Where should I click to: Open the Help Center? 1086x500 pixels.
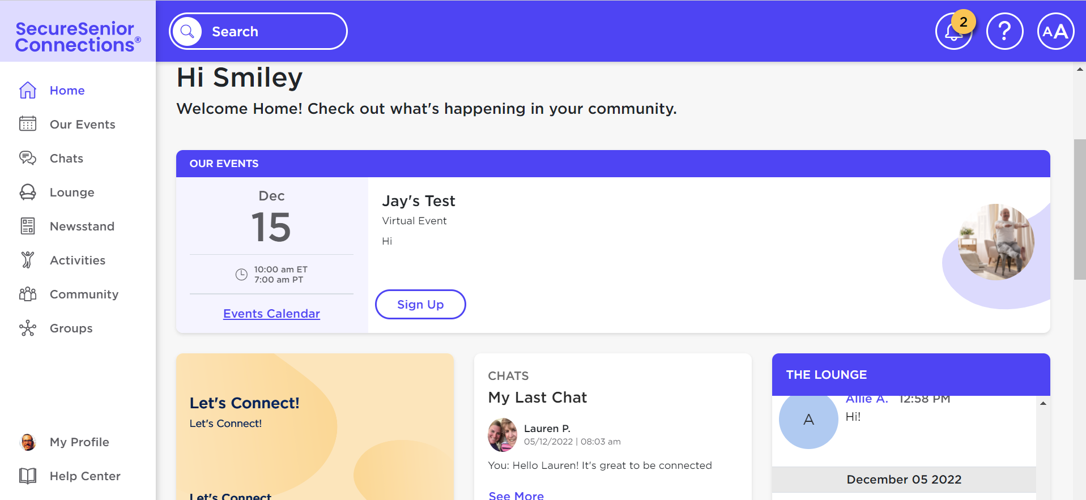84,476
